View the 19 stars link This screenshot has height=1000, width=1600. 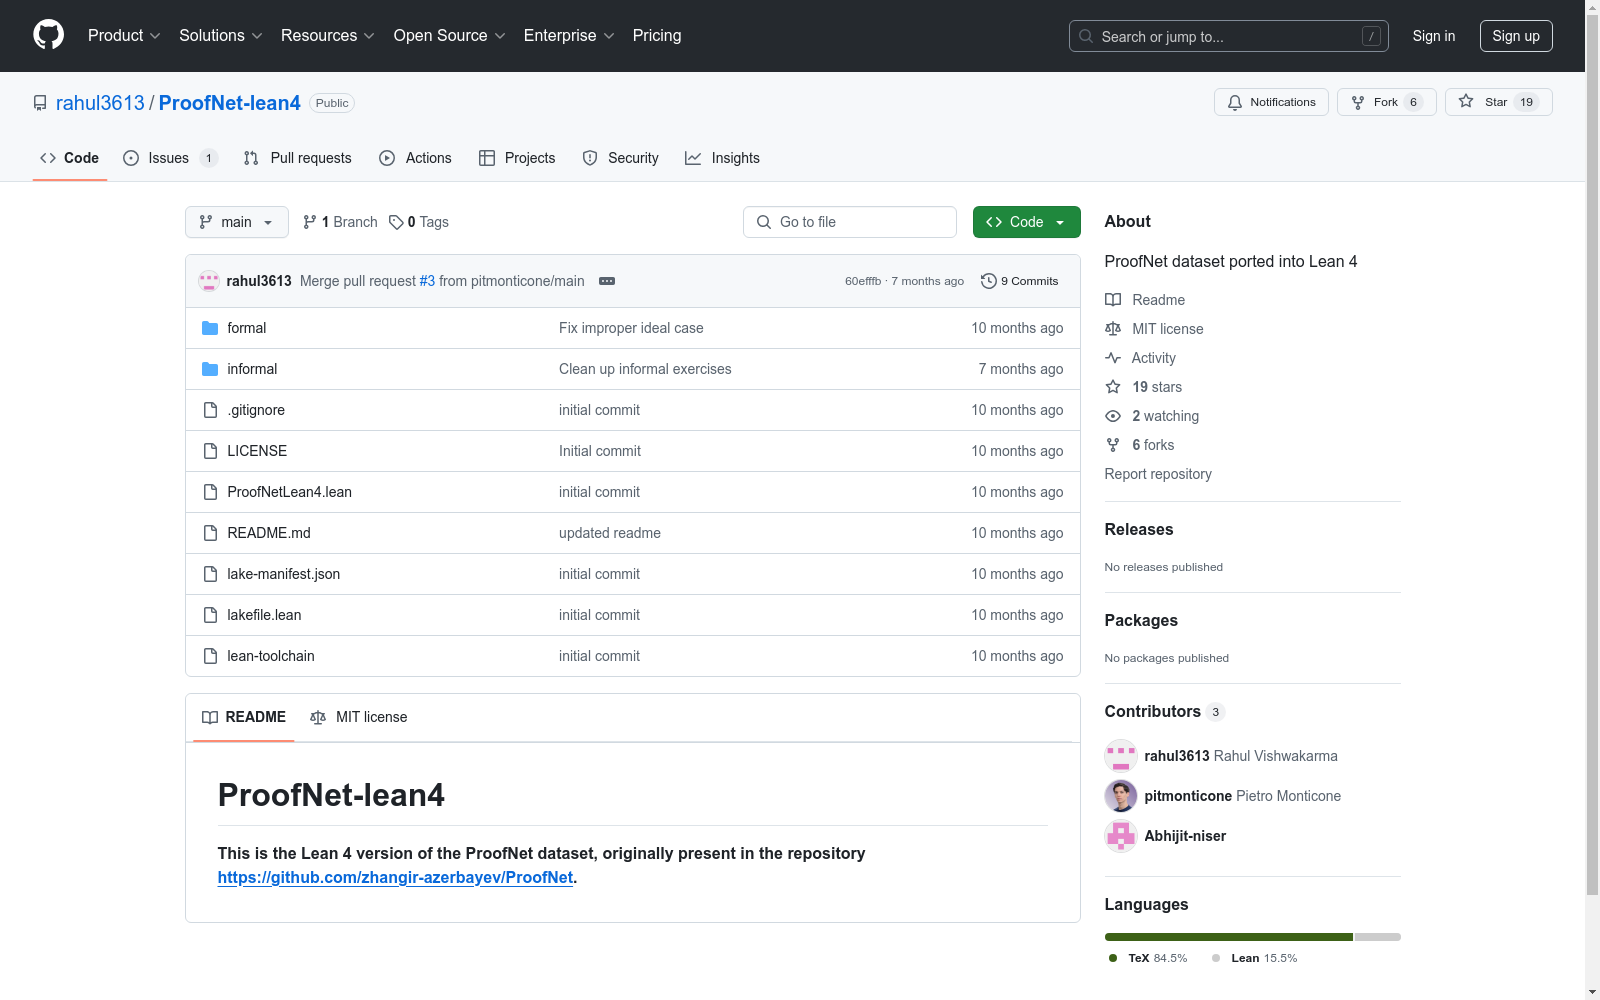click(1144, 387)
